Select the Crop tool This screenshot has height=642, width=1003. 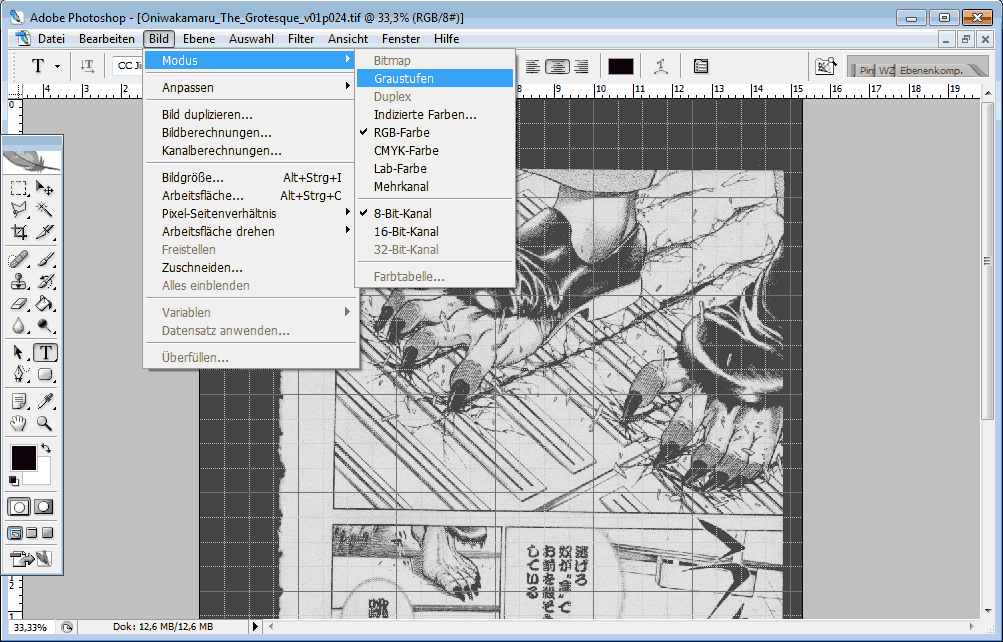(x=19, y=231)
